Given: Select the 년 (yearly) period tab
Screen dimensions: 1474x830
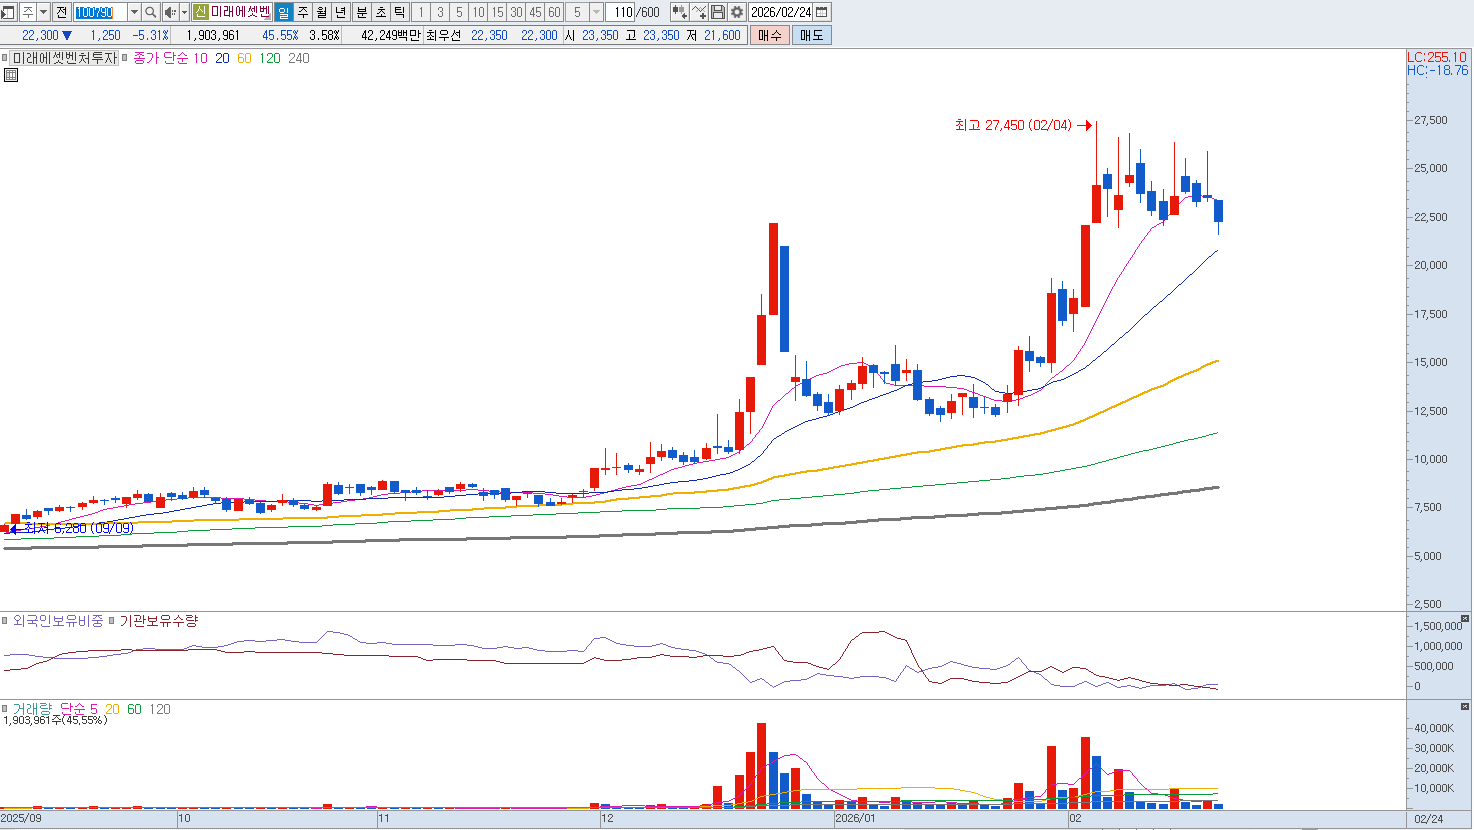Looking at the screenshot, I should [341, 12].
